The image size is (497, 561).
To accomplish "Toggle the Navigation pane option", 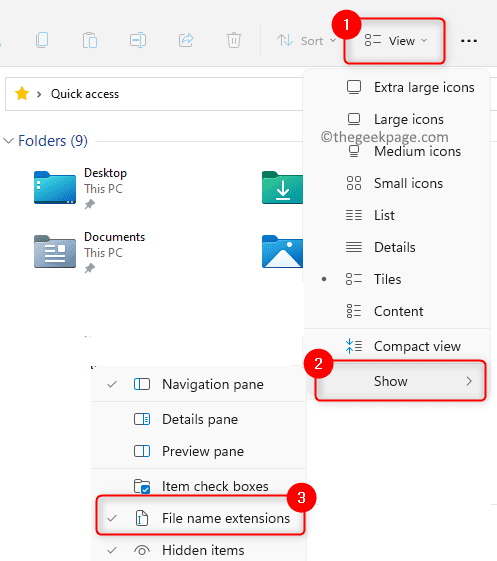I will point(200,384).
